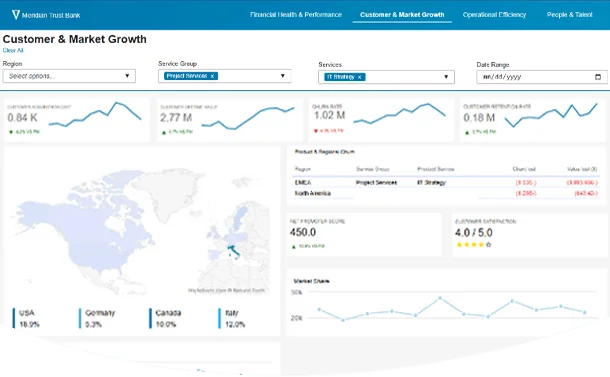This screenshot has height=377, width=610.
Task: Click the IT Strategy table cell
Action: (431, 182)
